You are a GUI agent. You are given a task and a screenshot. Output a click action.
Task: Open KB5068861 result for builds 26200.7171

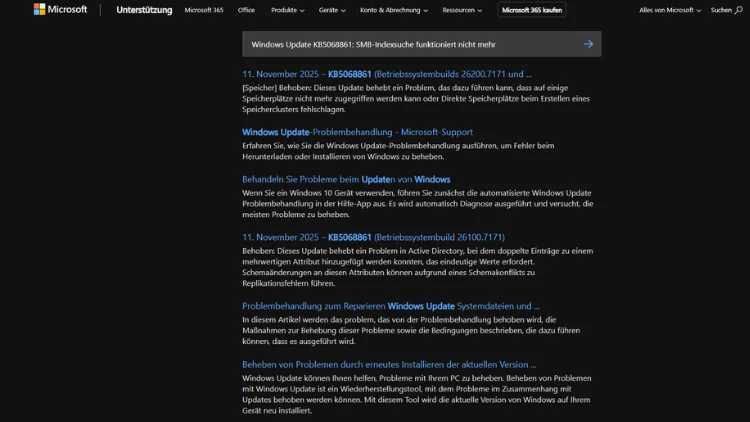pyautogui.click(x=386, y=74)
